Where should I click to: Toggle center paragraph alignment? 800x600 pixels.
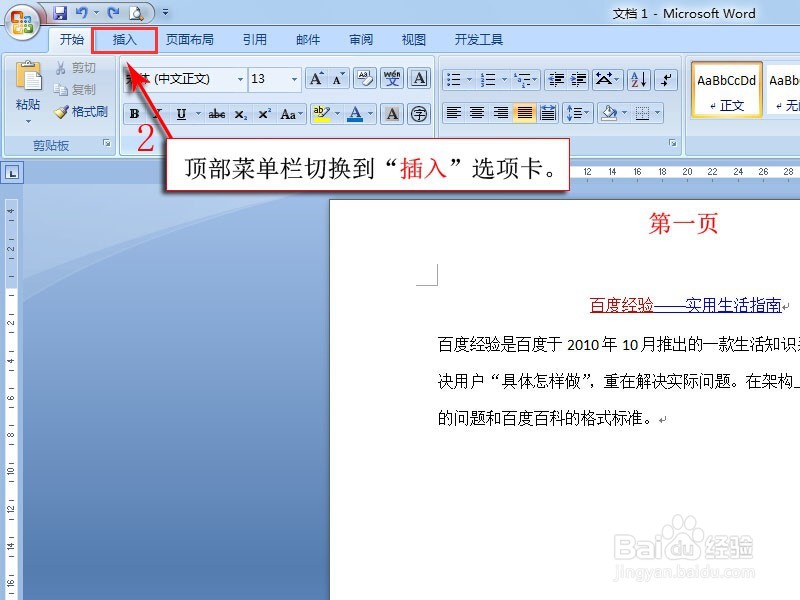click(x=478, y=113)
